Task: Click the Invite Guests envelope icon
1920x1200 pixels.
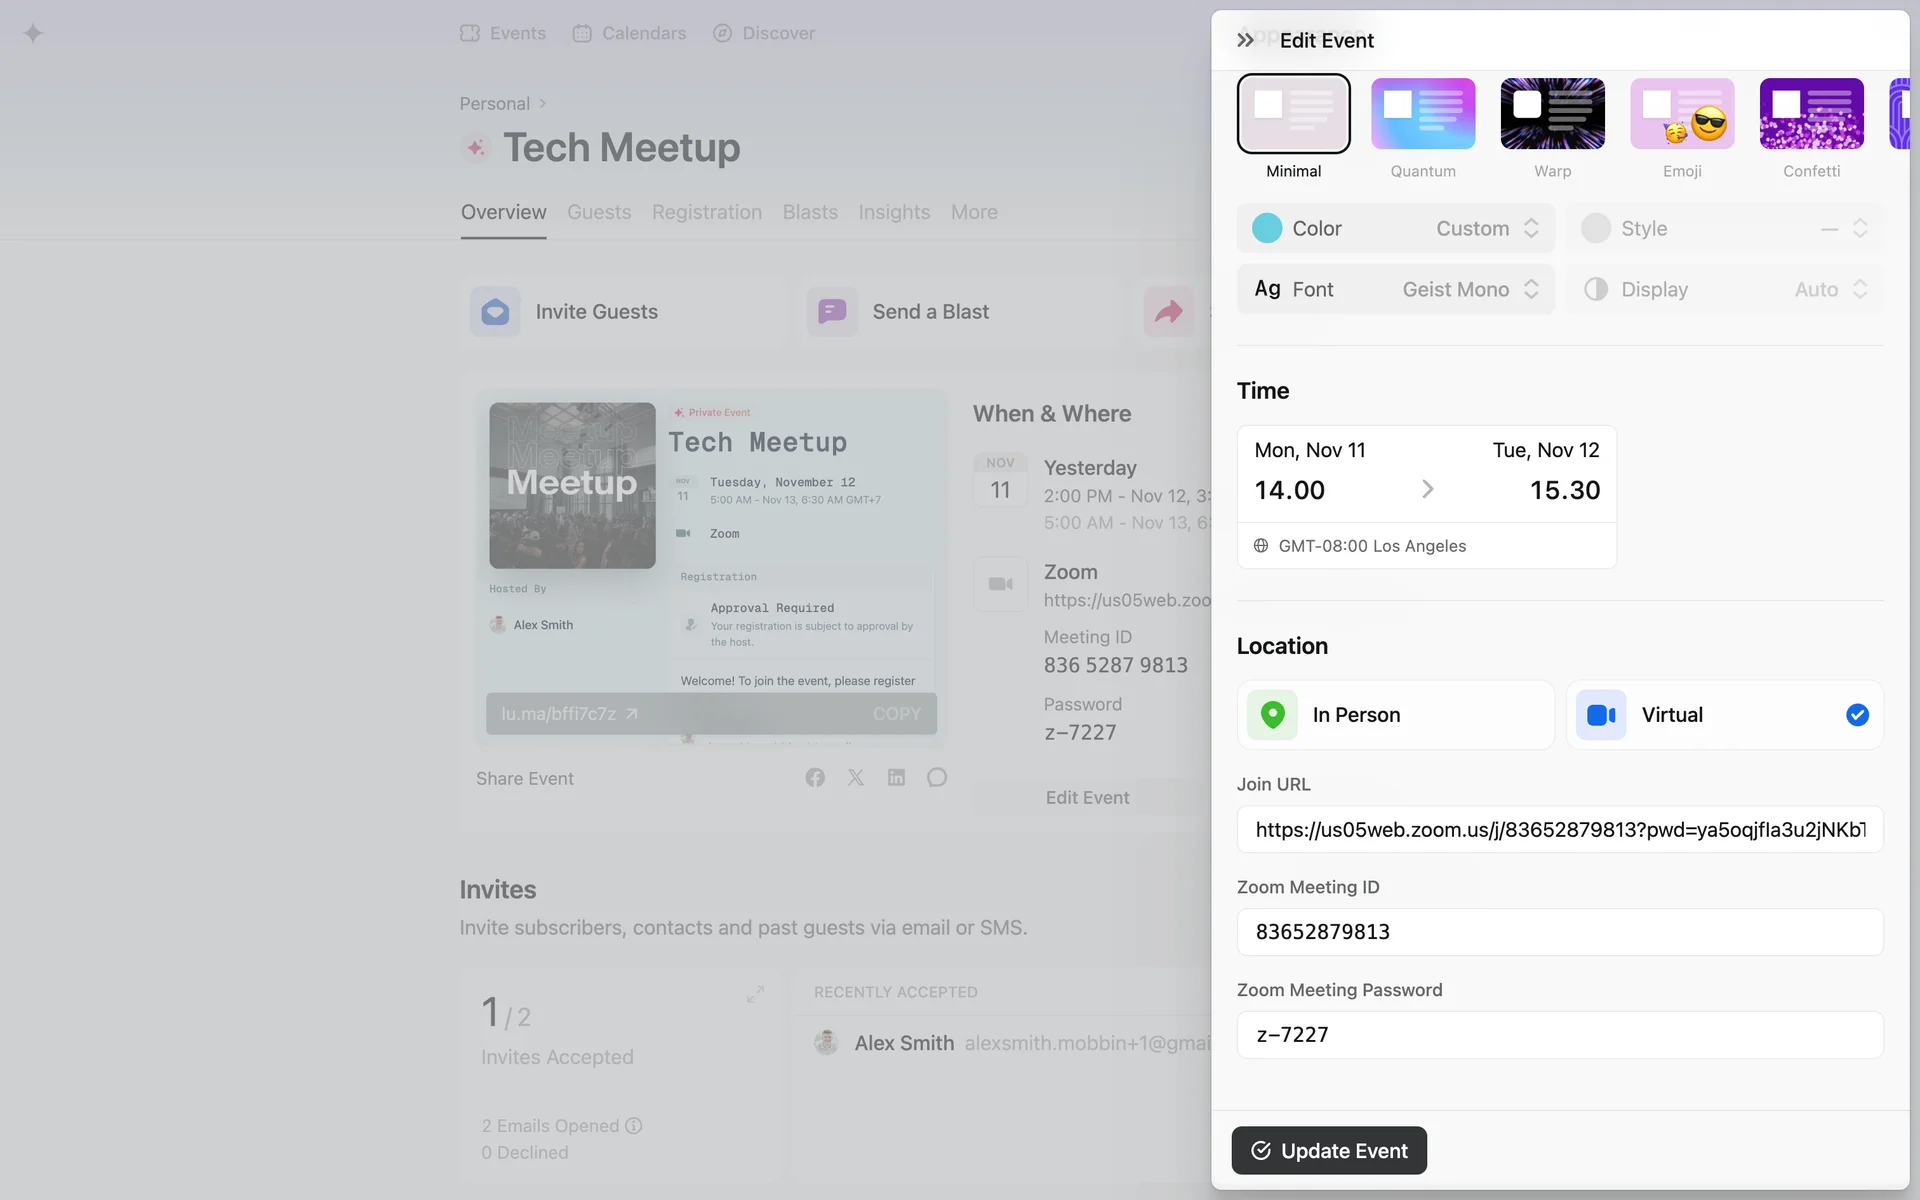Action: [x=495, y=312]
